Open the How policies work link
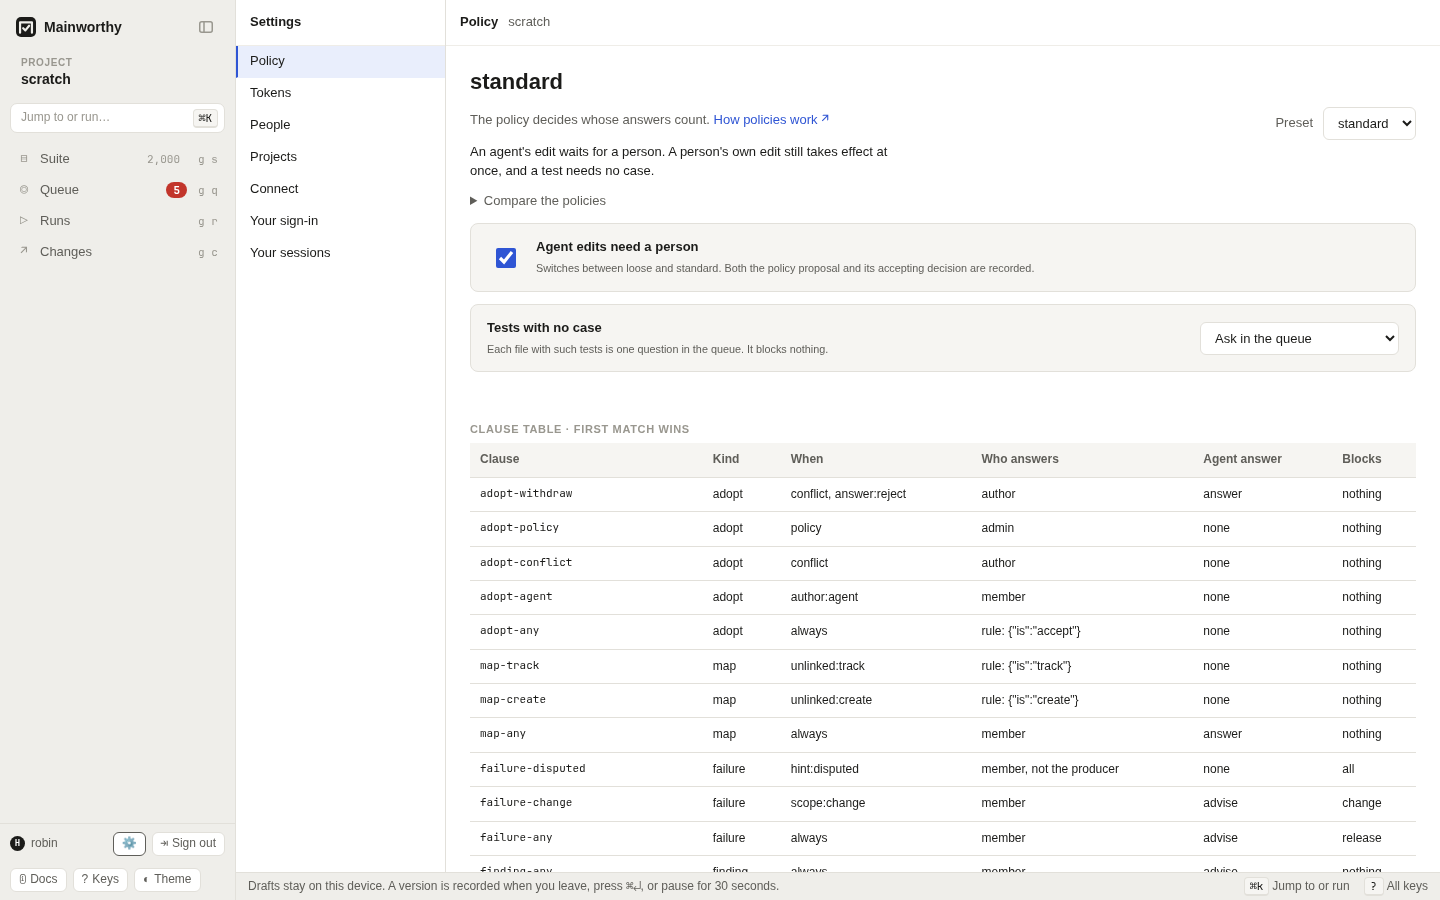 click(x=771, y=119)
